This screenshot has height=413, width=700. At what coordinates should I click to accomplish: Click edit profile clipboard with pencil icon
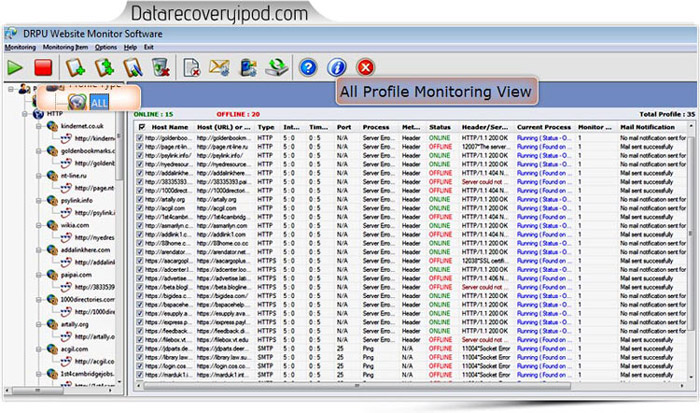(133, 67)
